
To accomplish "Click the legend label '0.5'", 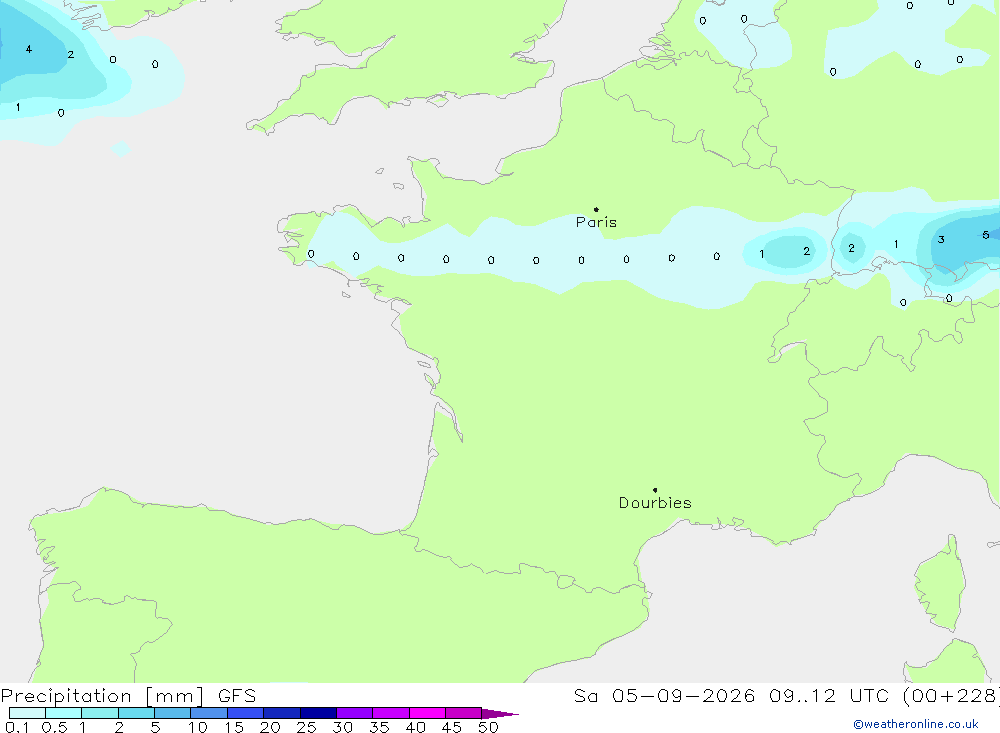I will (x=54, y=727).
